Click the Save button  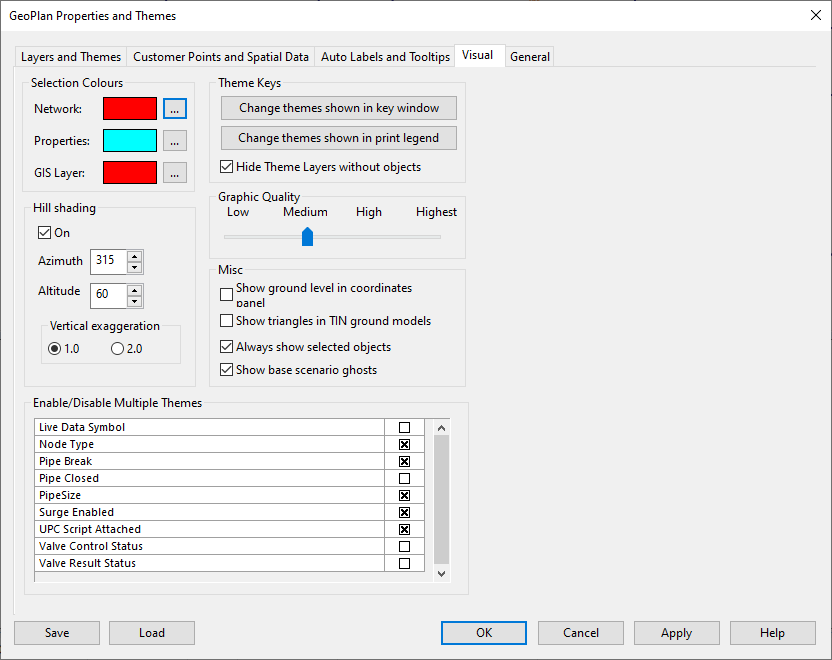(x=57, y=633)
